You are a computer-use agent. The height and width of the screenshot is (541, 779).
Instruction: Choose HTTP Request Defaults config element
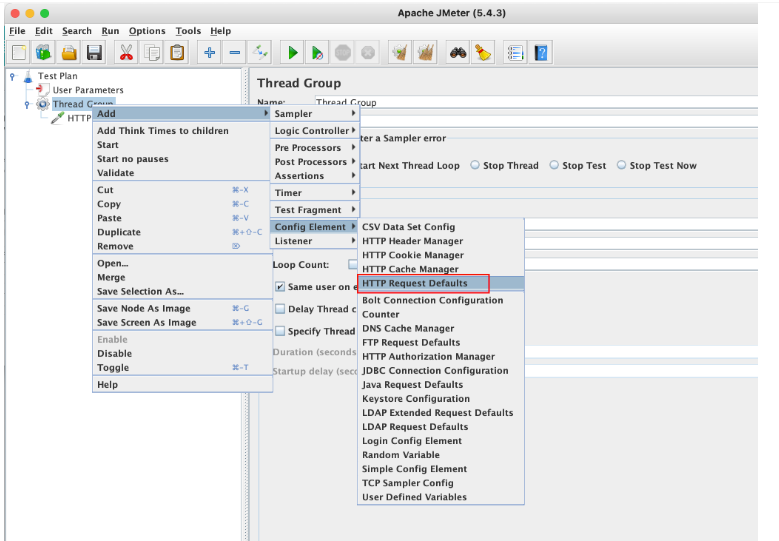[x=441, y=283]
